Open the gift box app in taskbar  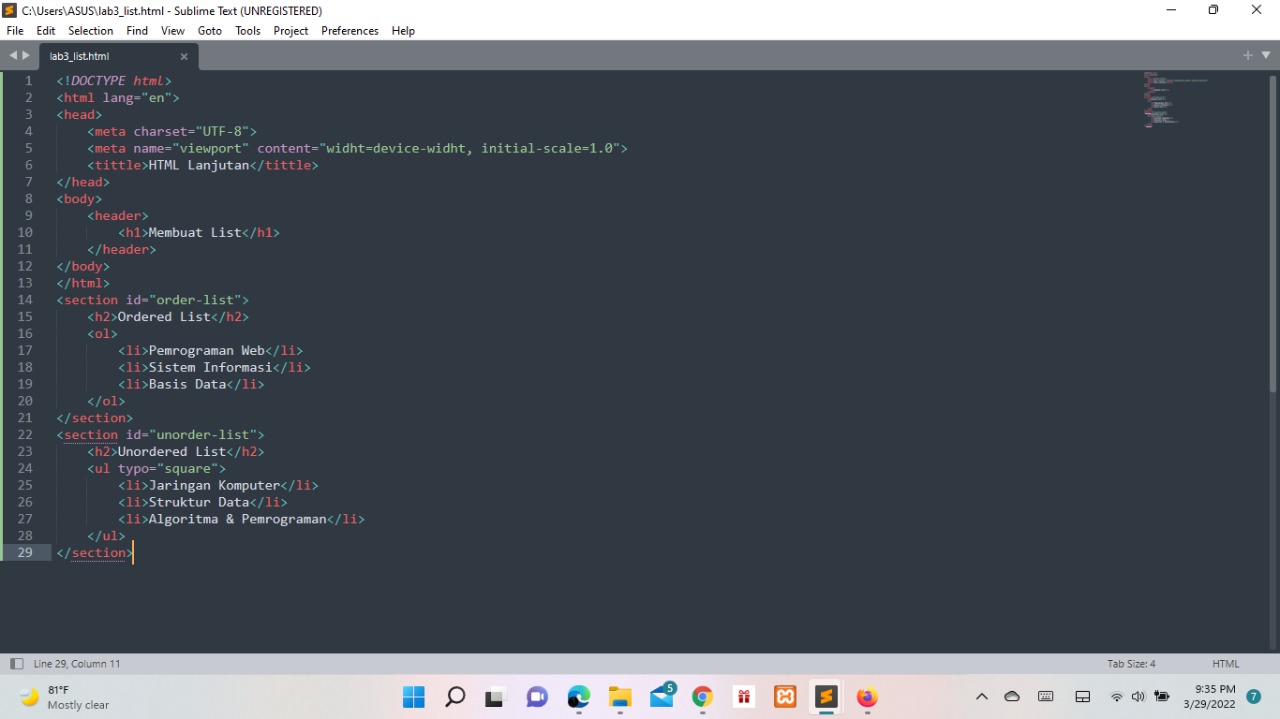click(744, 697)
